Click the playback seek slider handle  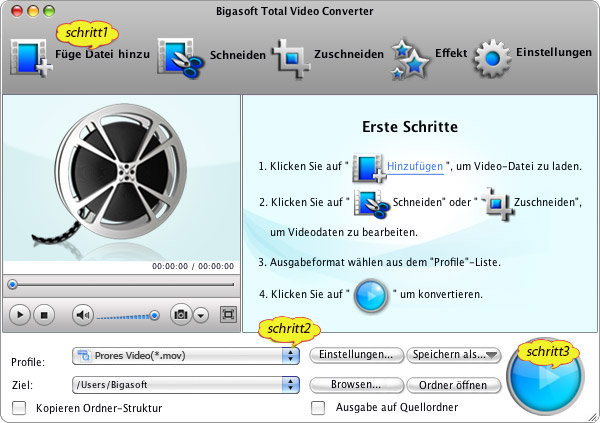[x=13, y=284]
